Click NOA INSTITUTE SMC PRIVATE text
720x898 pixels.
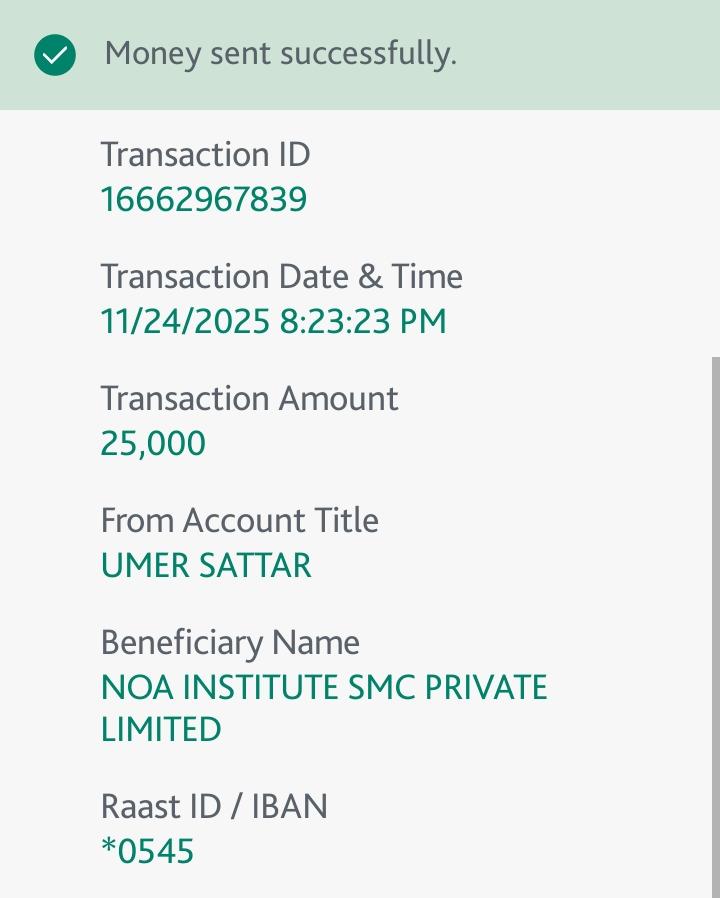[x=324, y=688]
